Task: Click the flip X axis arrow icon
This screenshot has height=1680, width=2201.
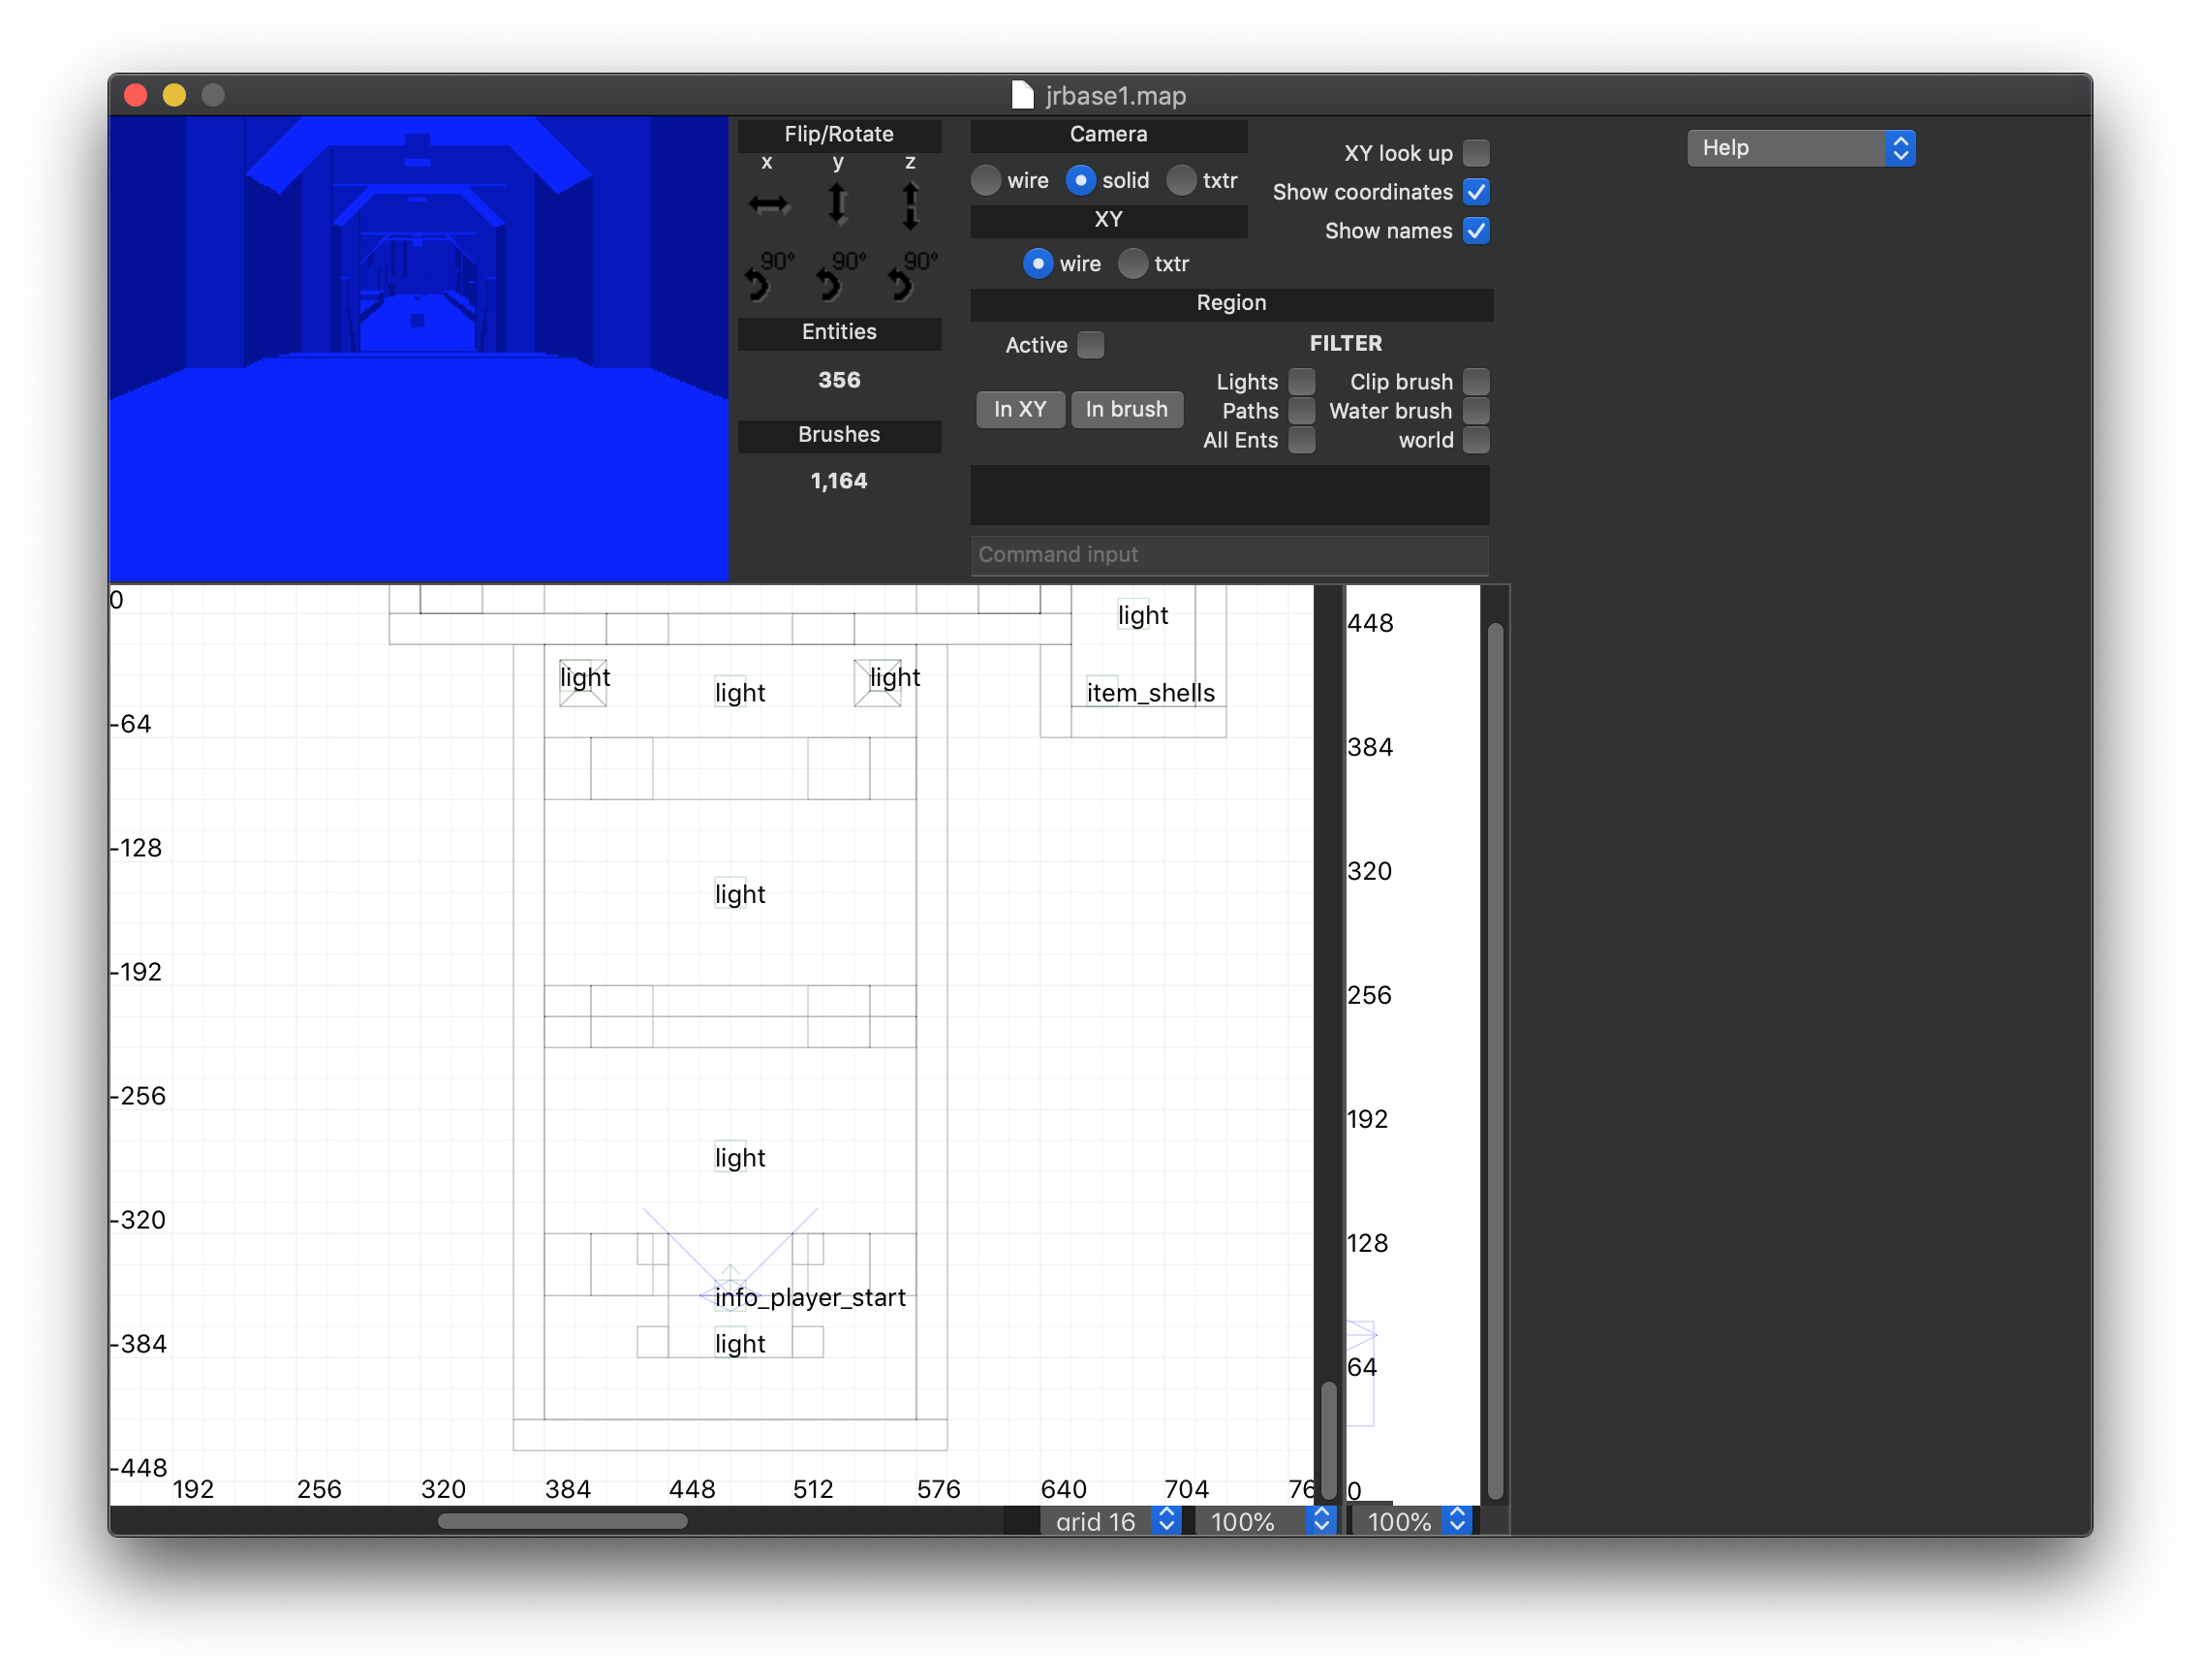Action: pyautogui.click(x=768, y=205)
